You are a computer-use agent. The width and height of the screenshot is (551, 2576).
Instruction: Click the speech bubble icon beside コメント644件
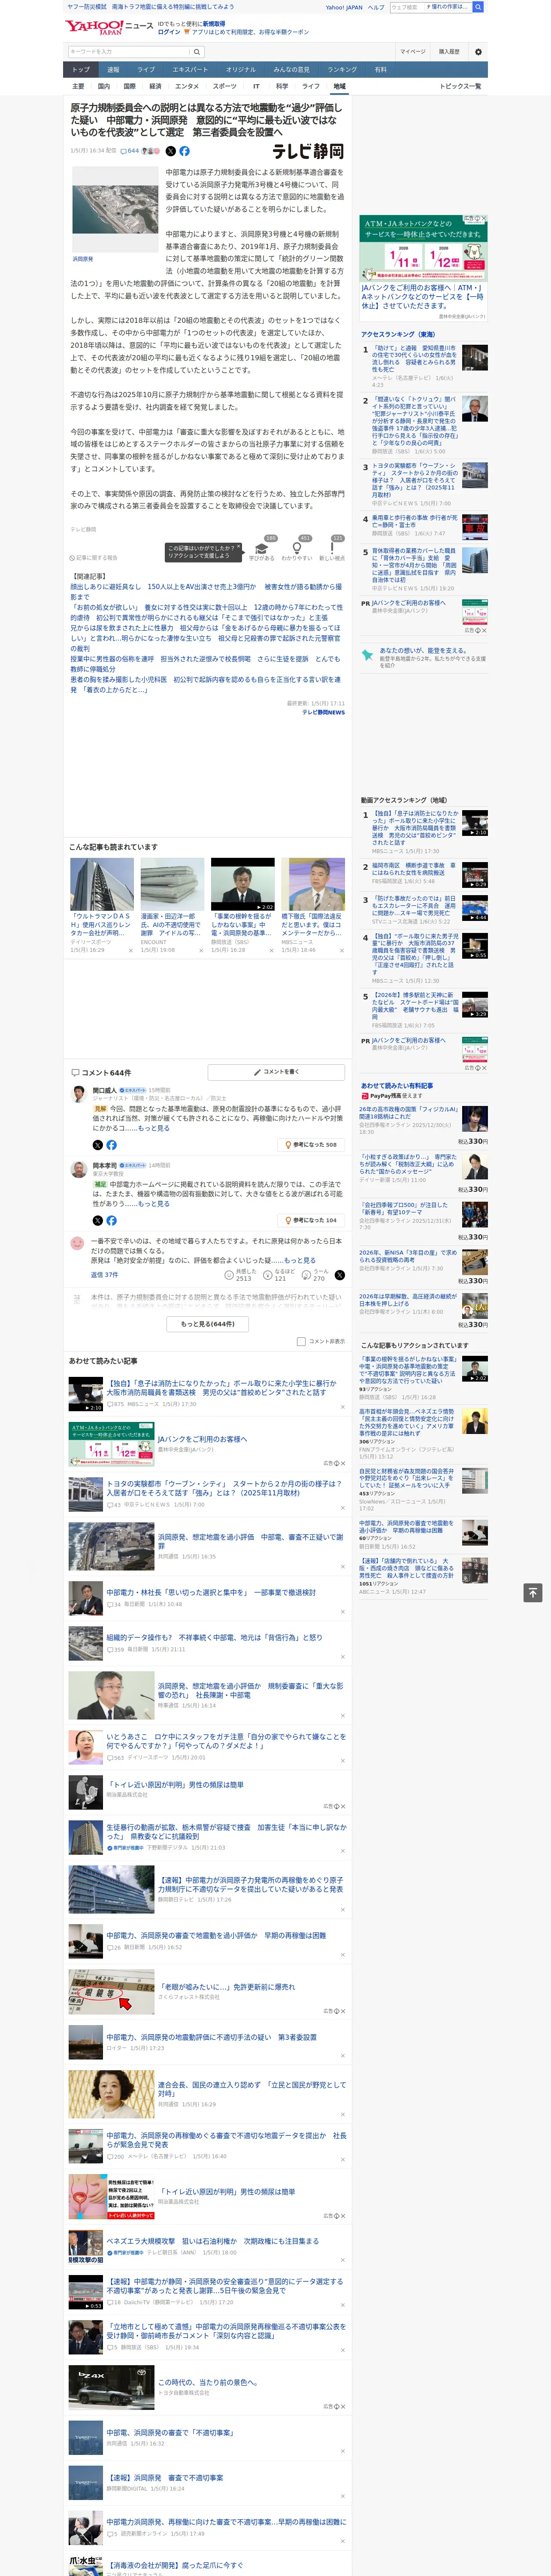[x=75, y=1072]
